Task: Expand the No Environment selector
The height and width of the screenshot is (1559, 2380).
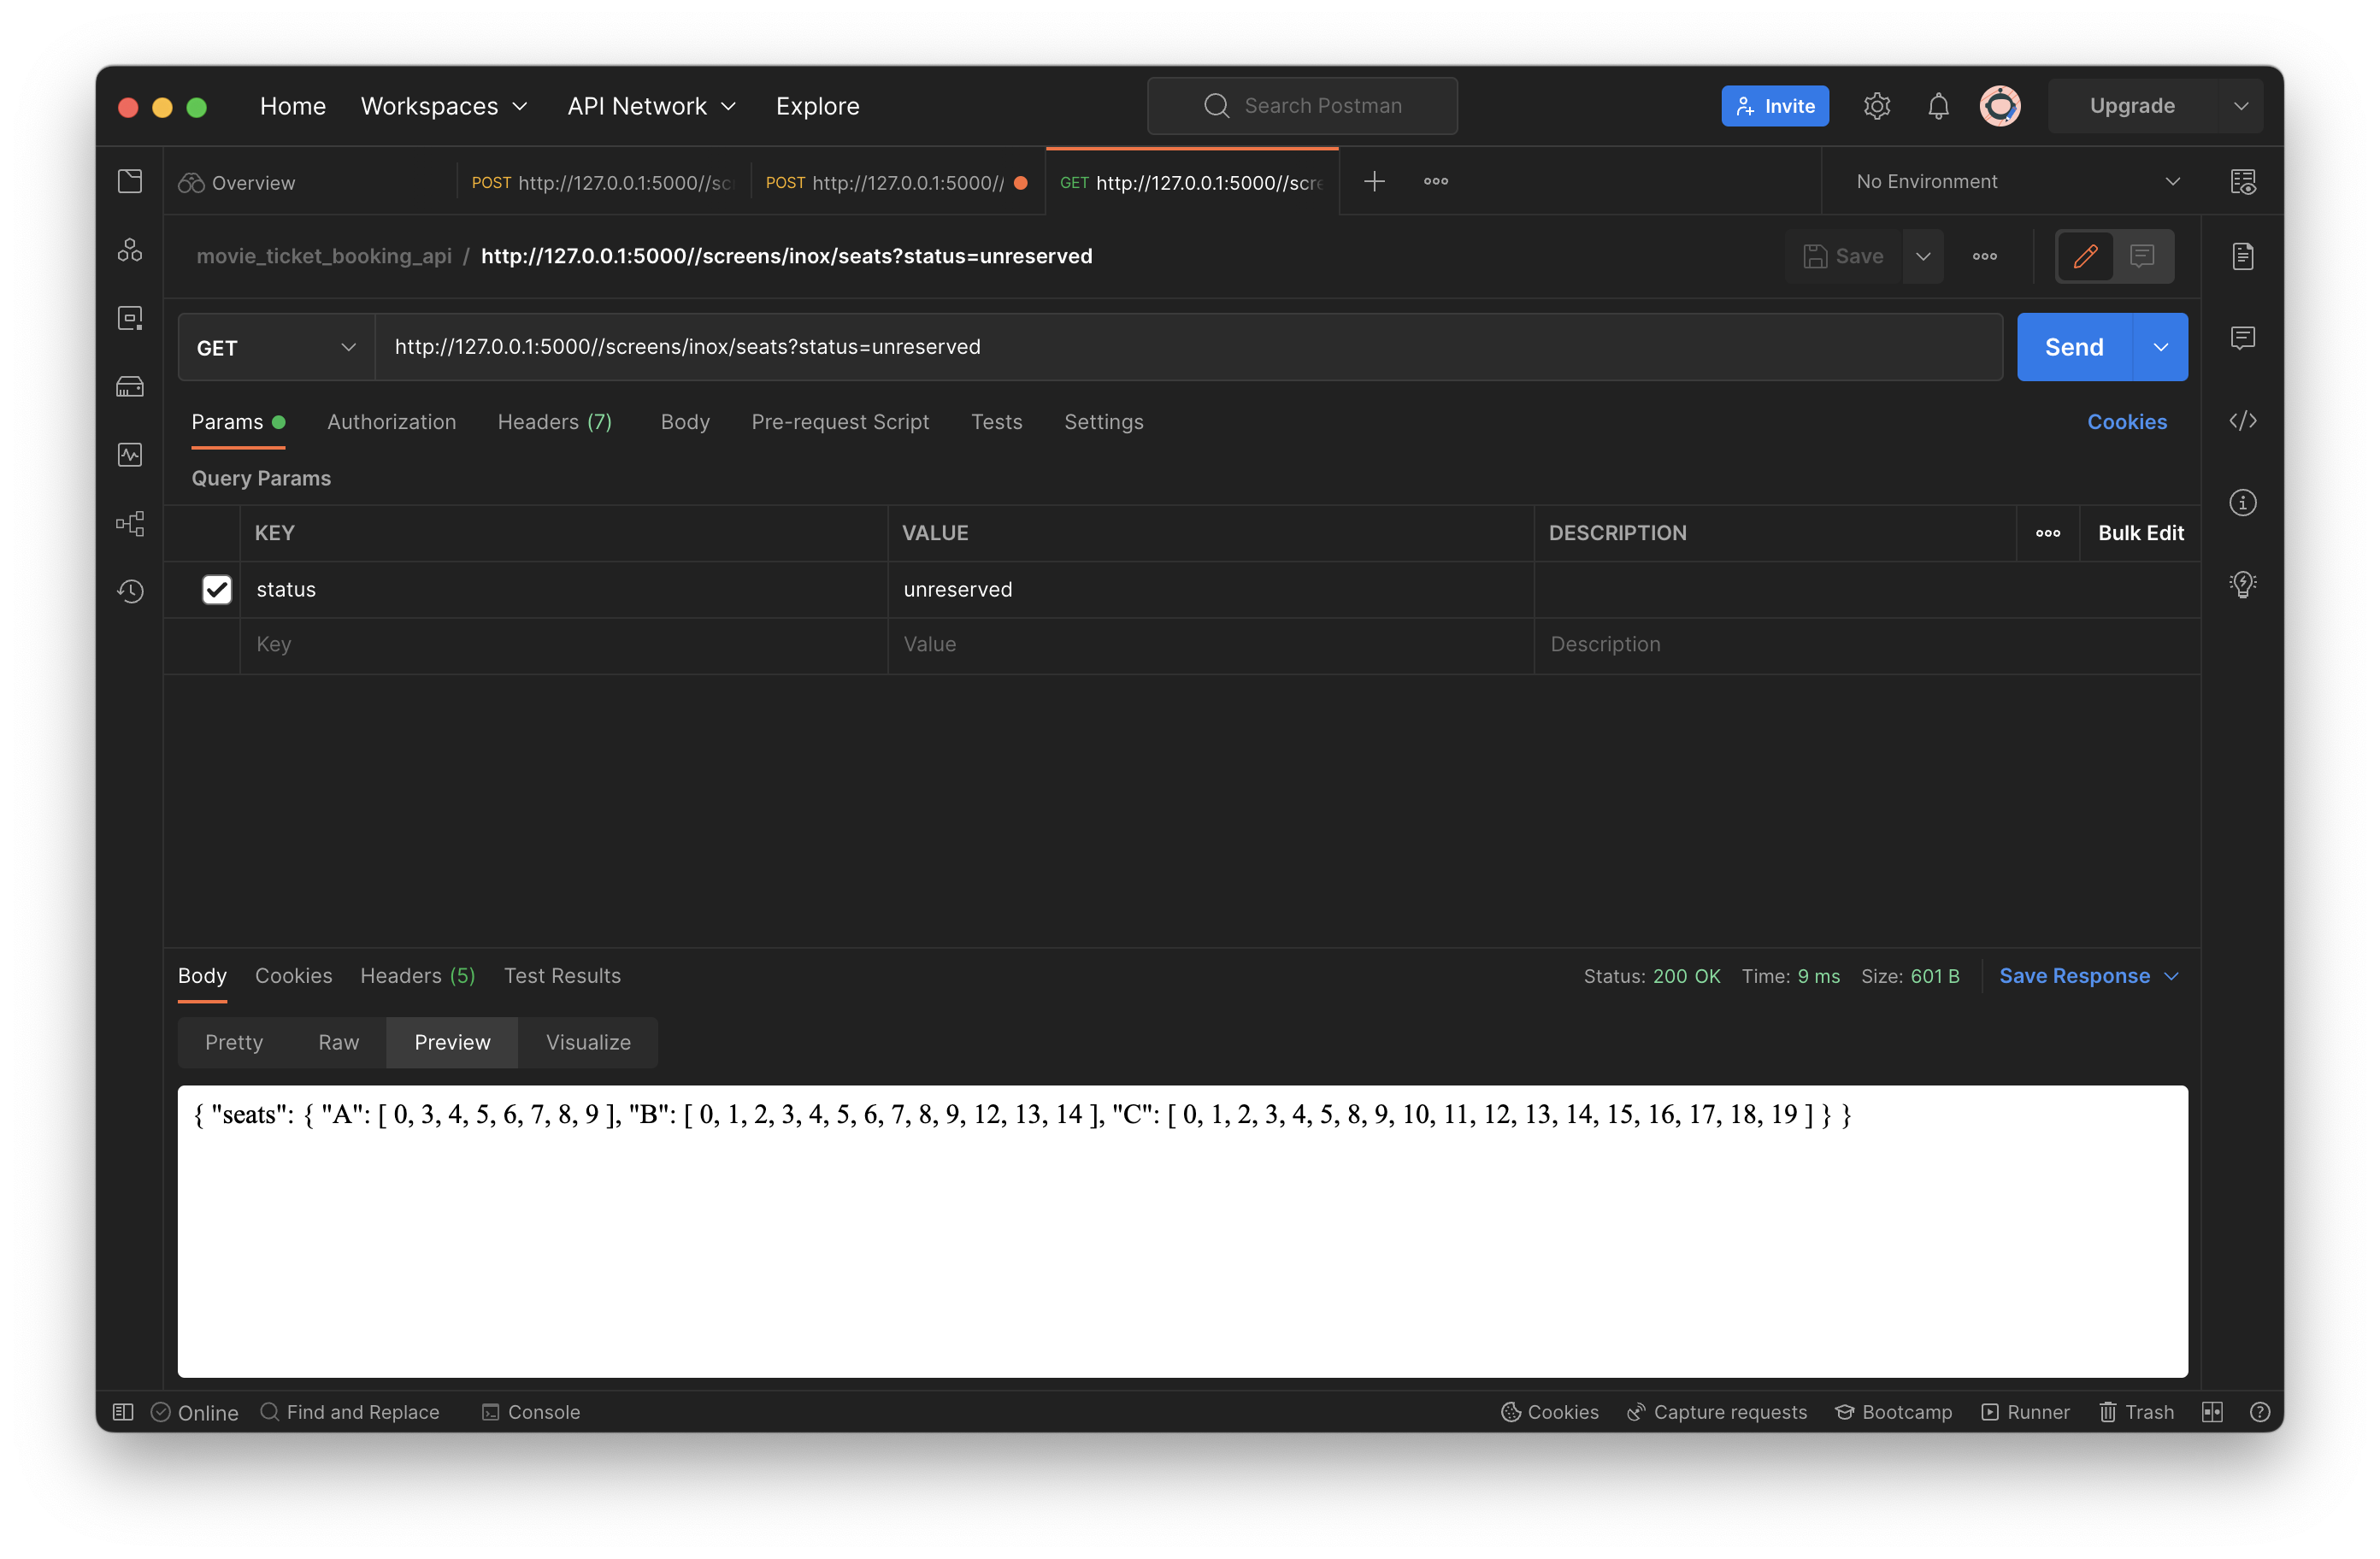Action: pos(2016,182)
